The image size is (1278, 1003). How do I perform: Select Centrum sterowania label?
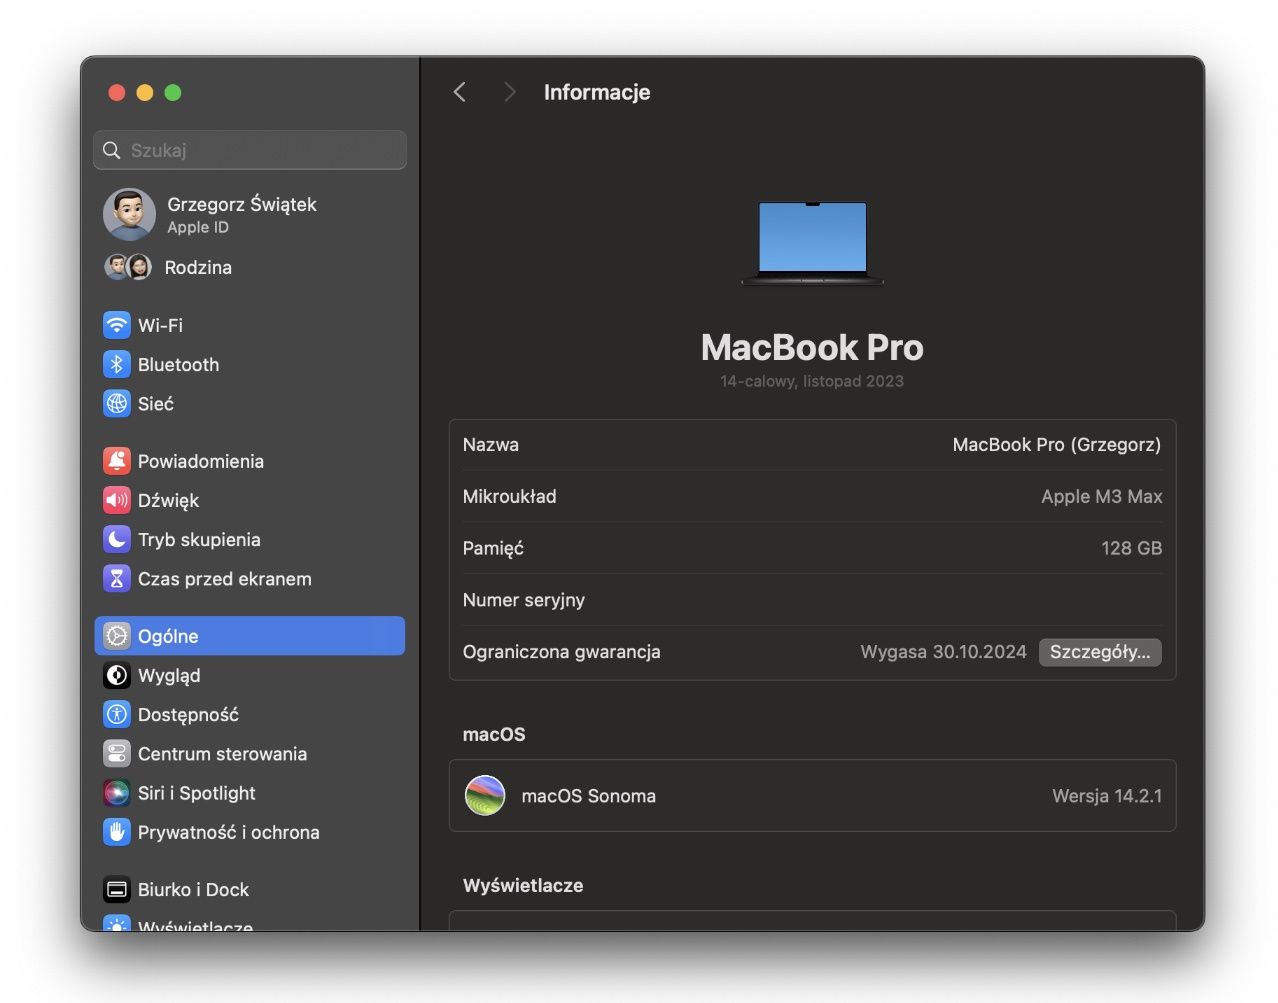point(222,754)
